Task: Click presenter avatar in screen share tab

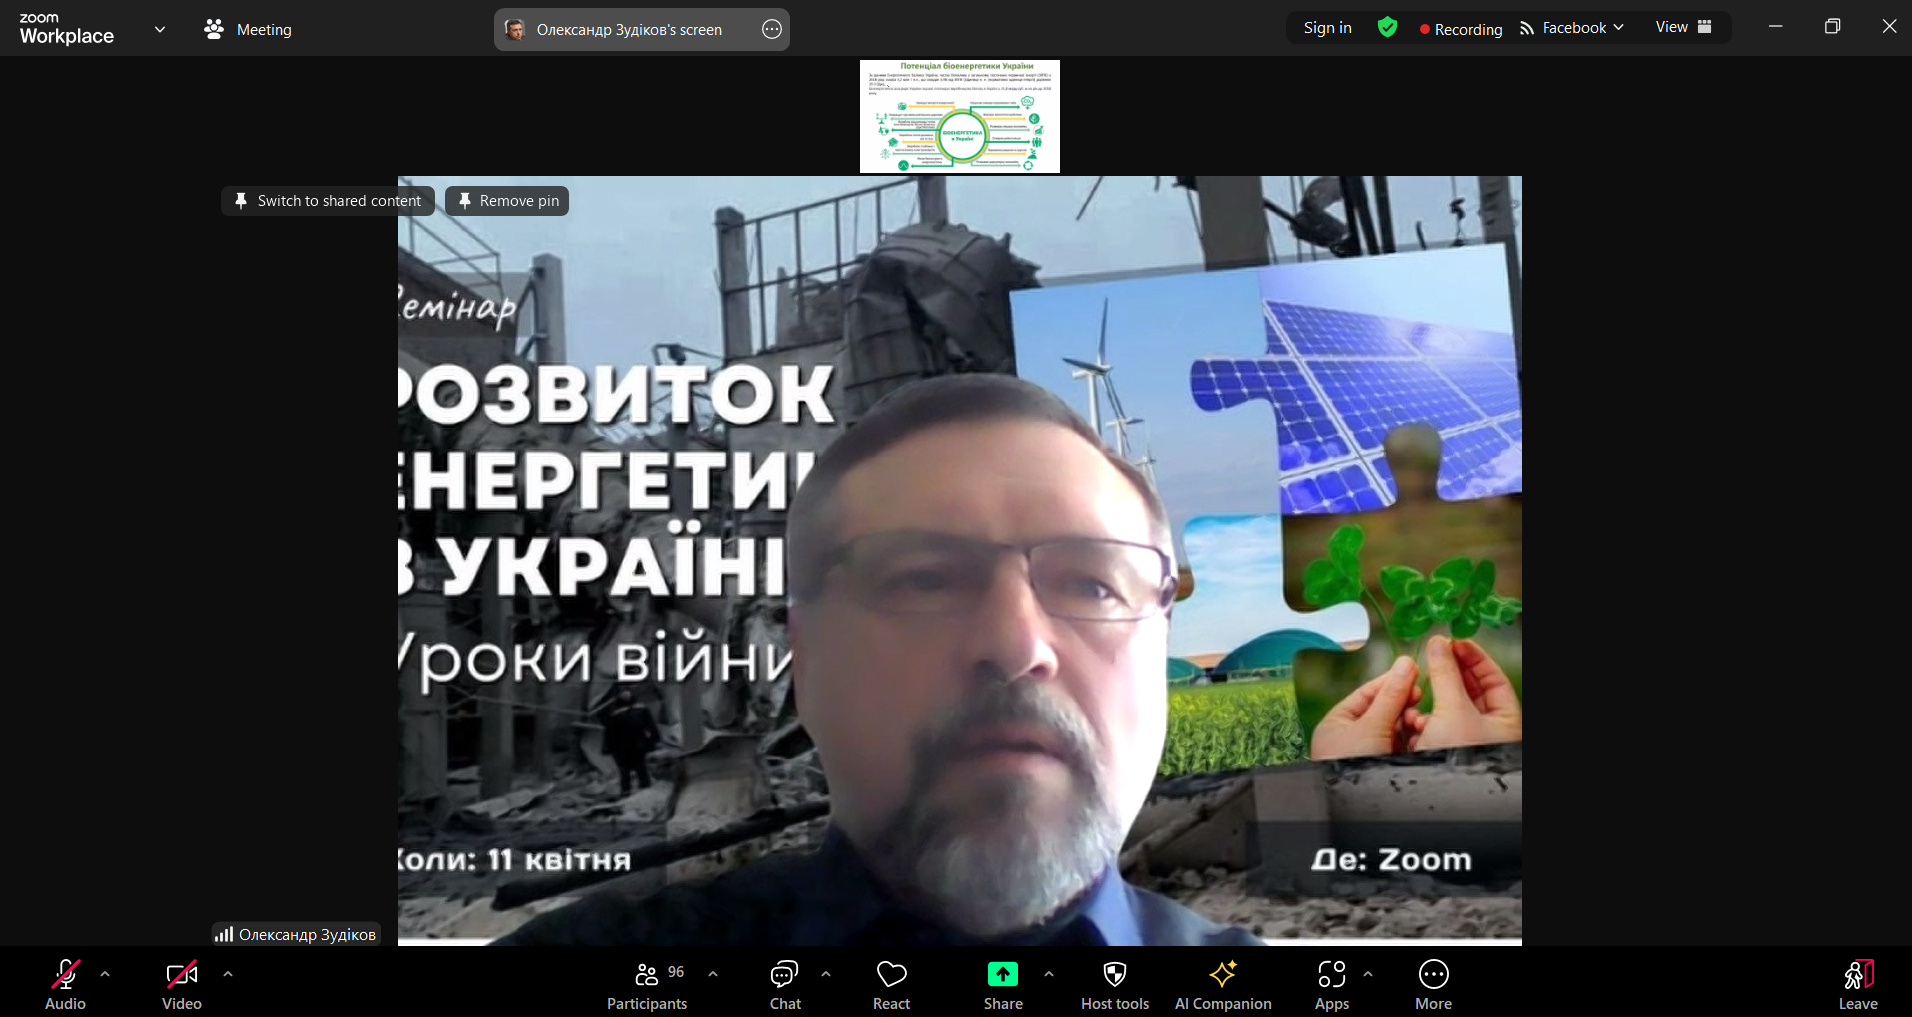Action: [515, 29]
